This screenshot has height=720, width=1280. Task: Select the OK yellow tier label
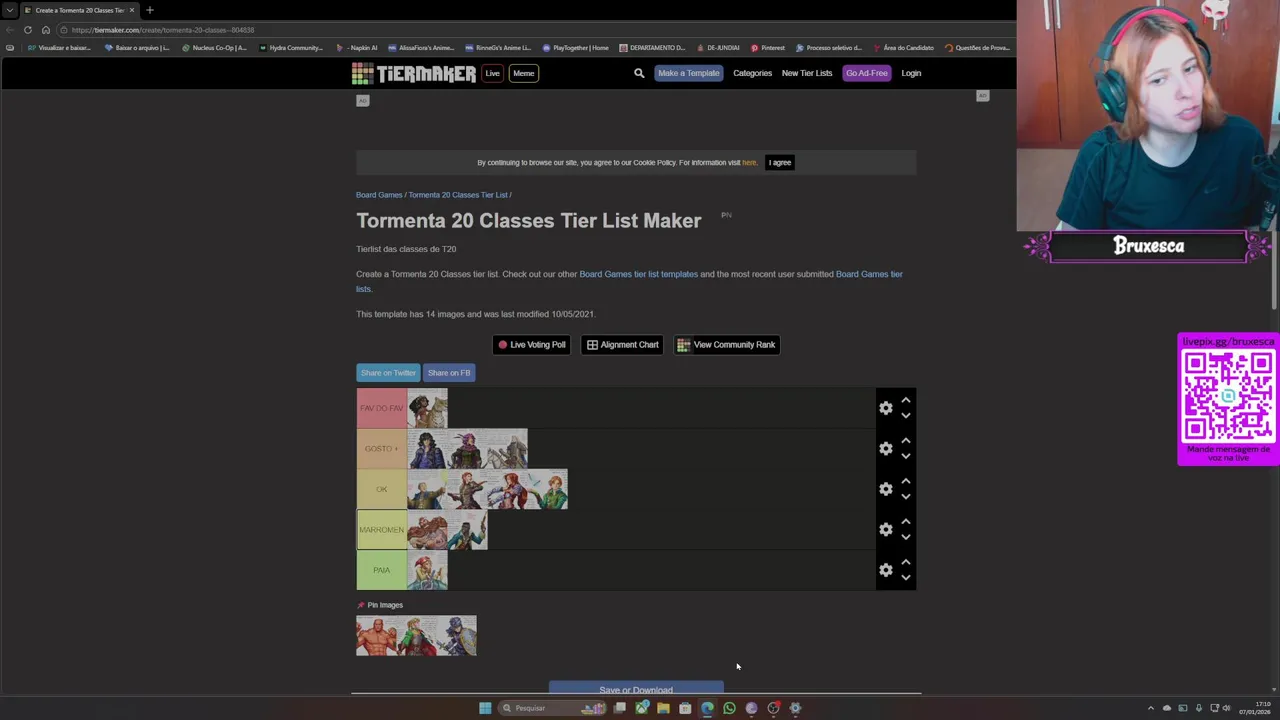(381, 489)
